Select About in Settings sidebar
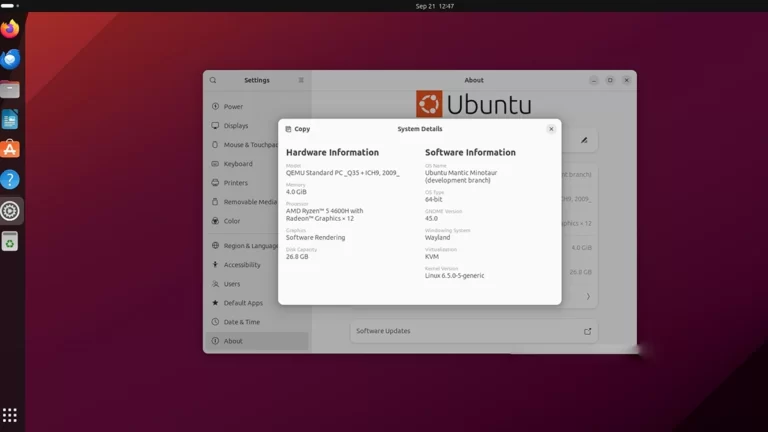The image size is (768, 432). pyautogui.click(x=257, y=341)
